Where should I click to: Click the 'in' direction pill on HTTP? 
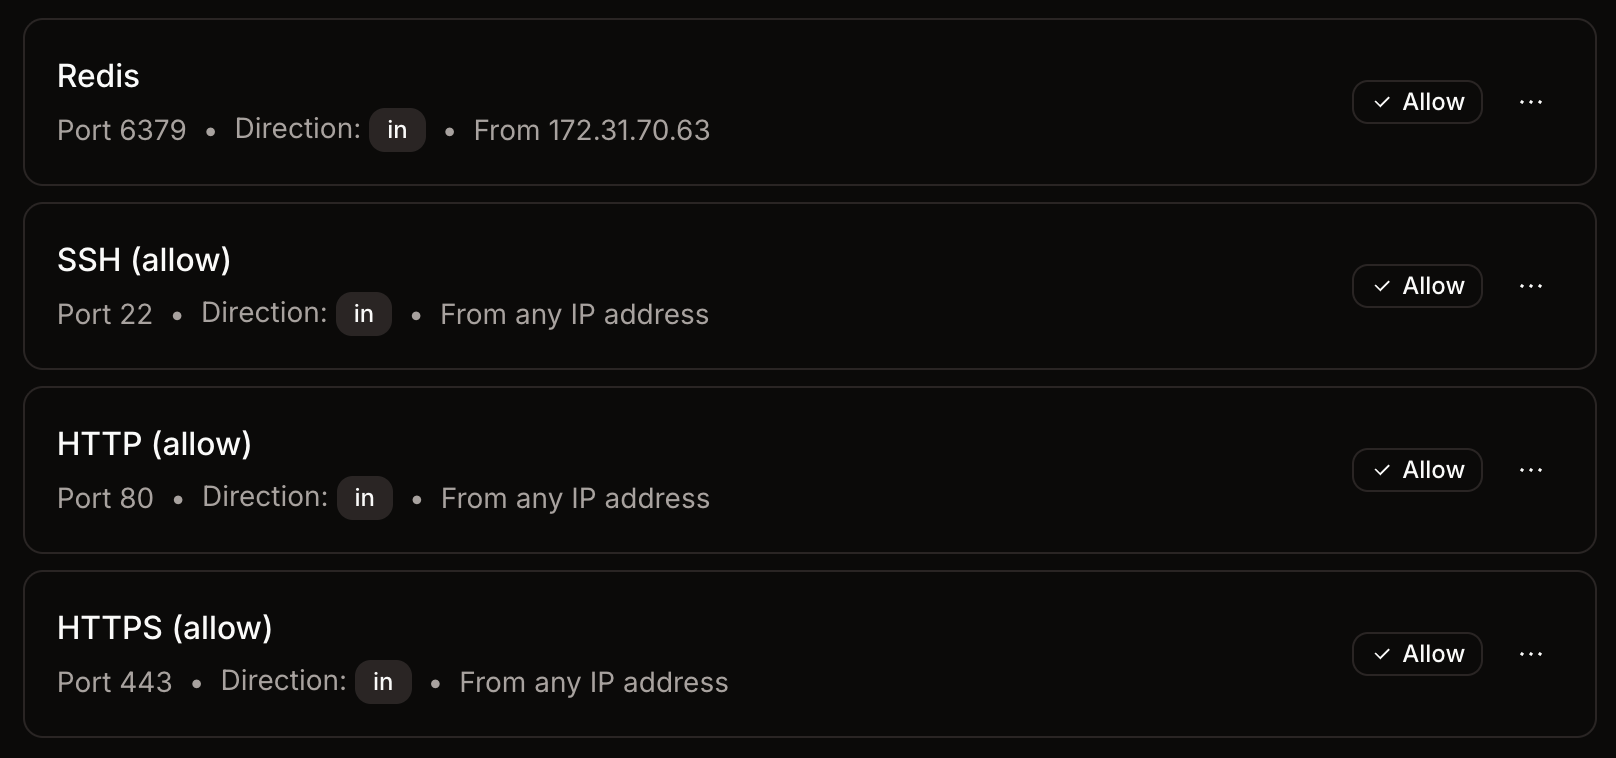click(x=364, y=498)
